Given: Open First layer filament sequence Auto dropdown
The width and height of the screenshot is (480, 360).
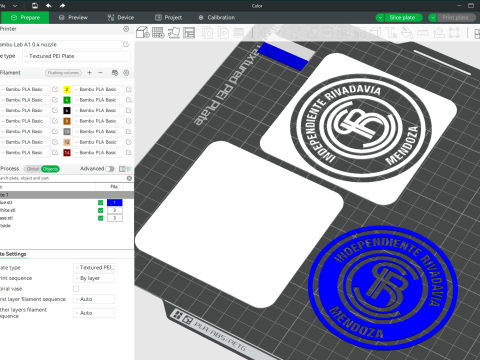Looking at the screenshot, I should [x=94, y=299].
